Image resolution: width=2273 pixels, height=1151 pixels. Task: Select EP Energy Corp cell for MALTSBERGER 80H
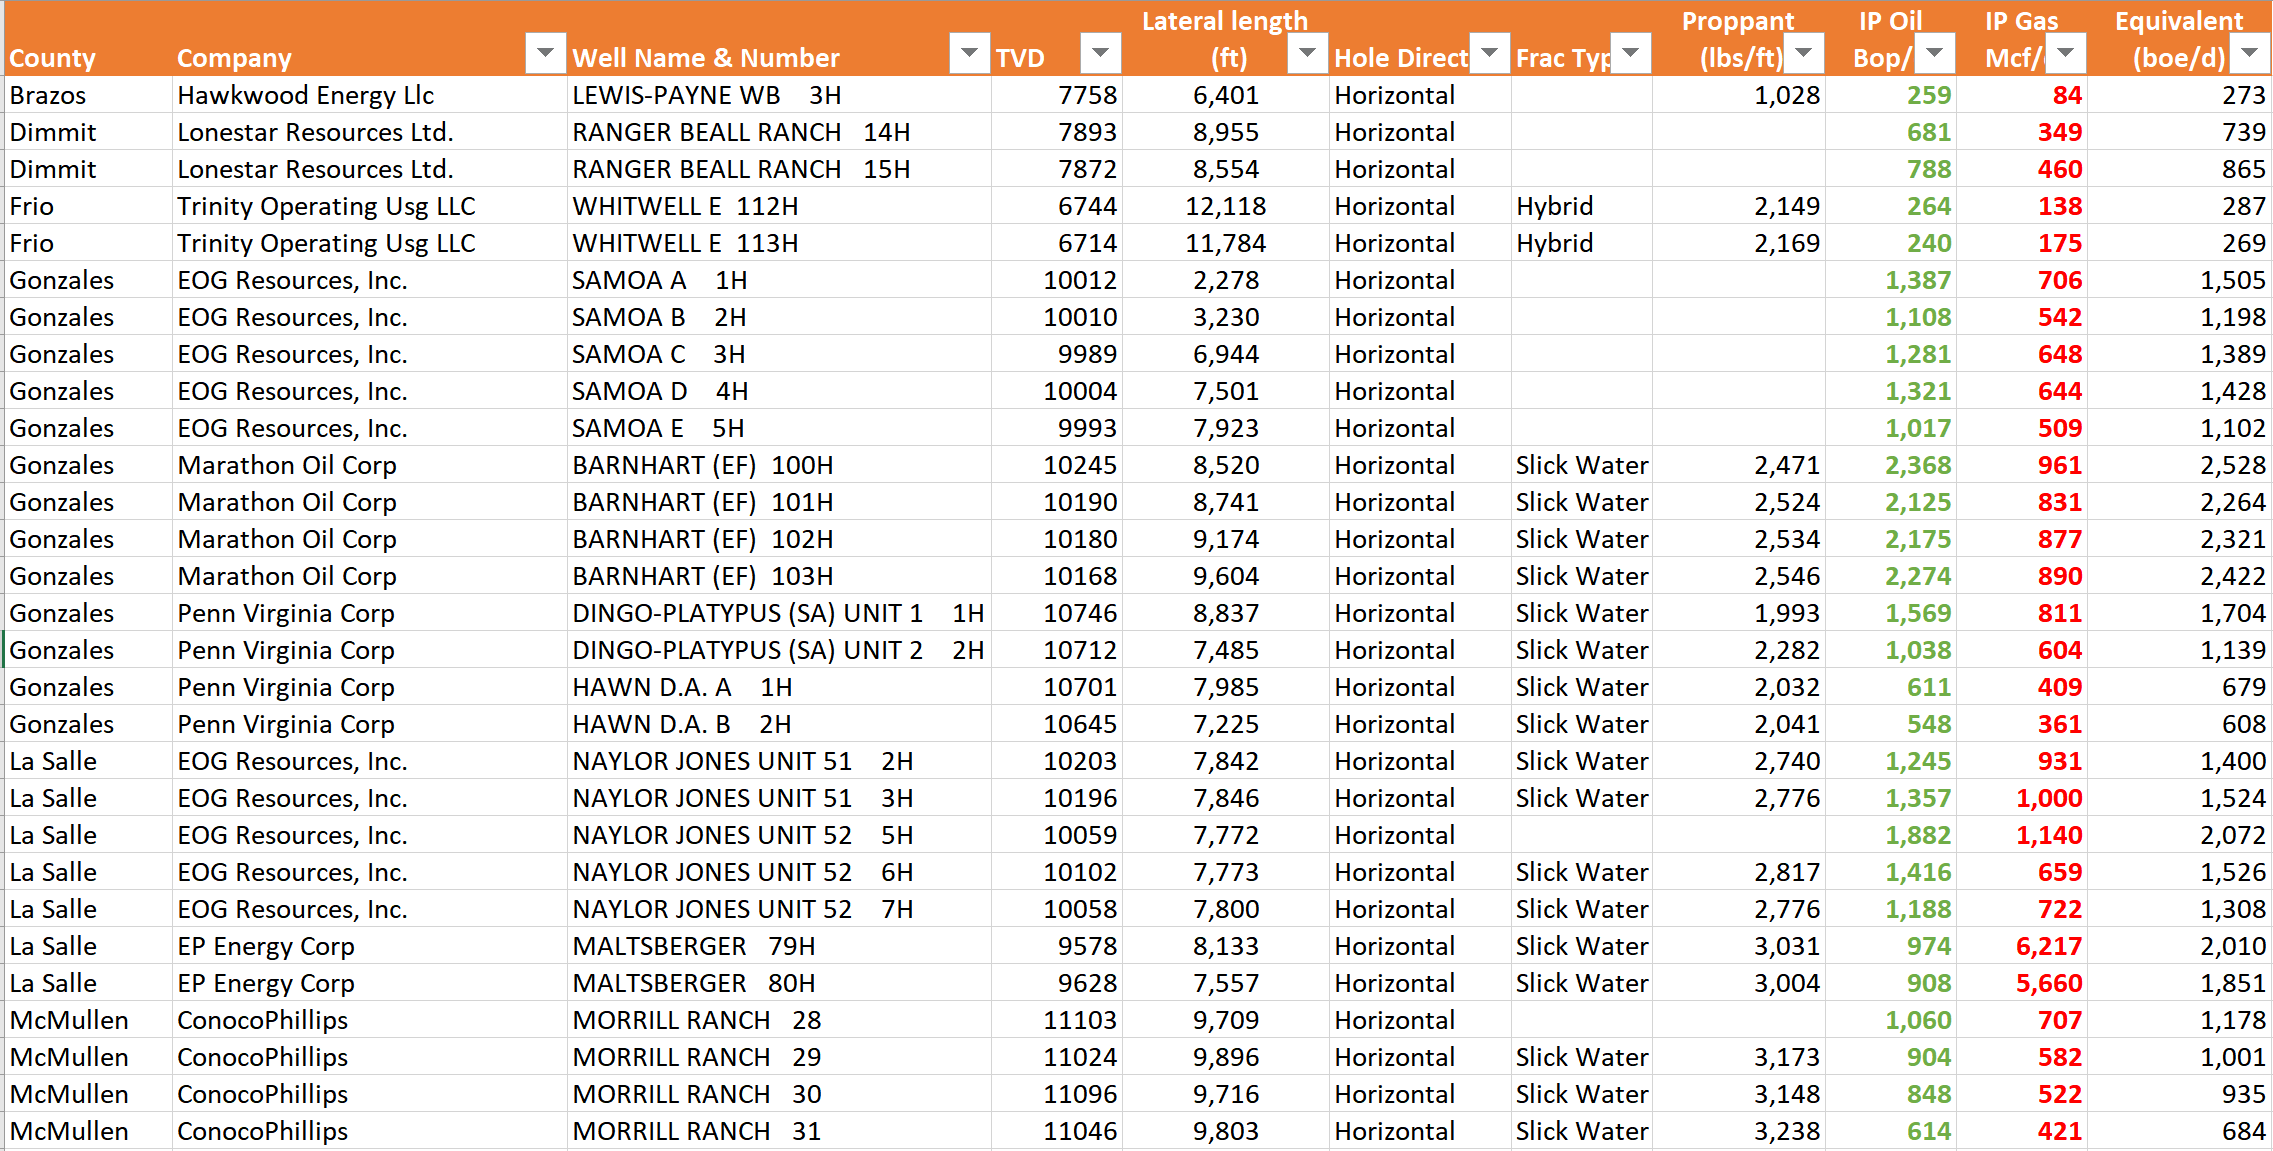pos(370,983)
